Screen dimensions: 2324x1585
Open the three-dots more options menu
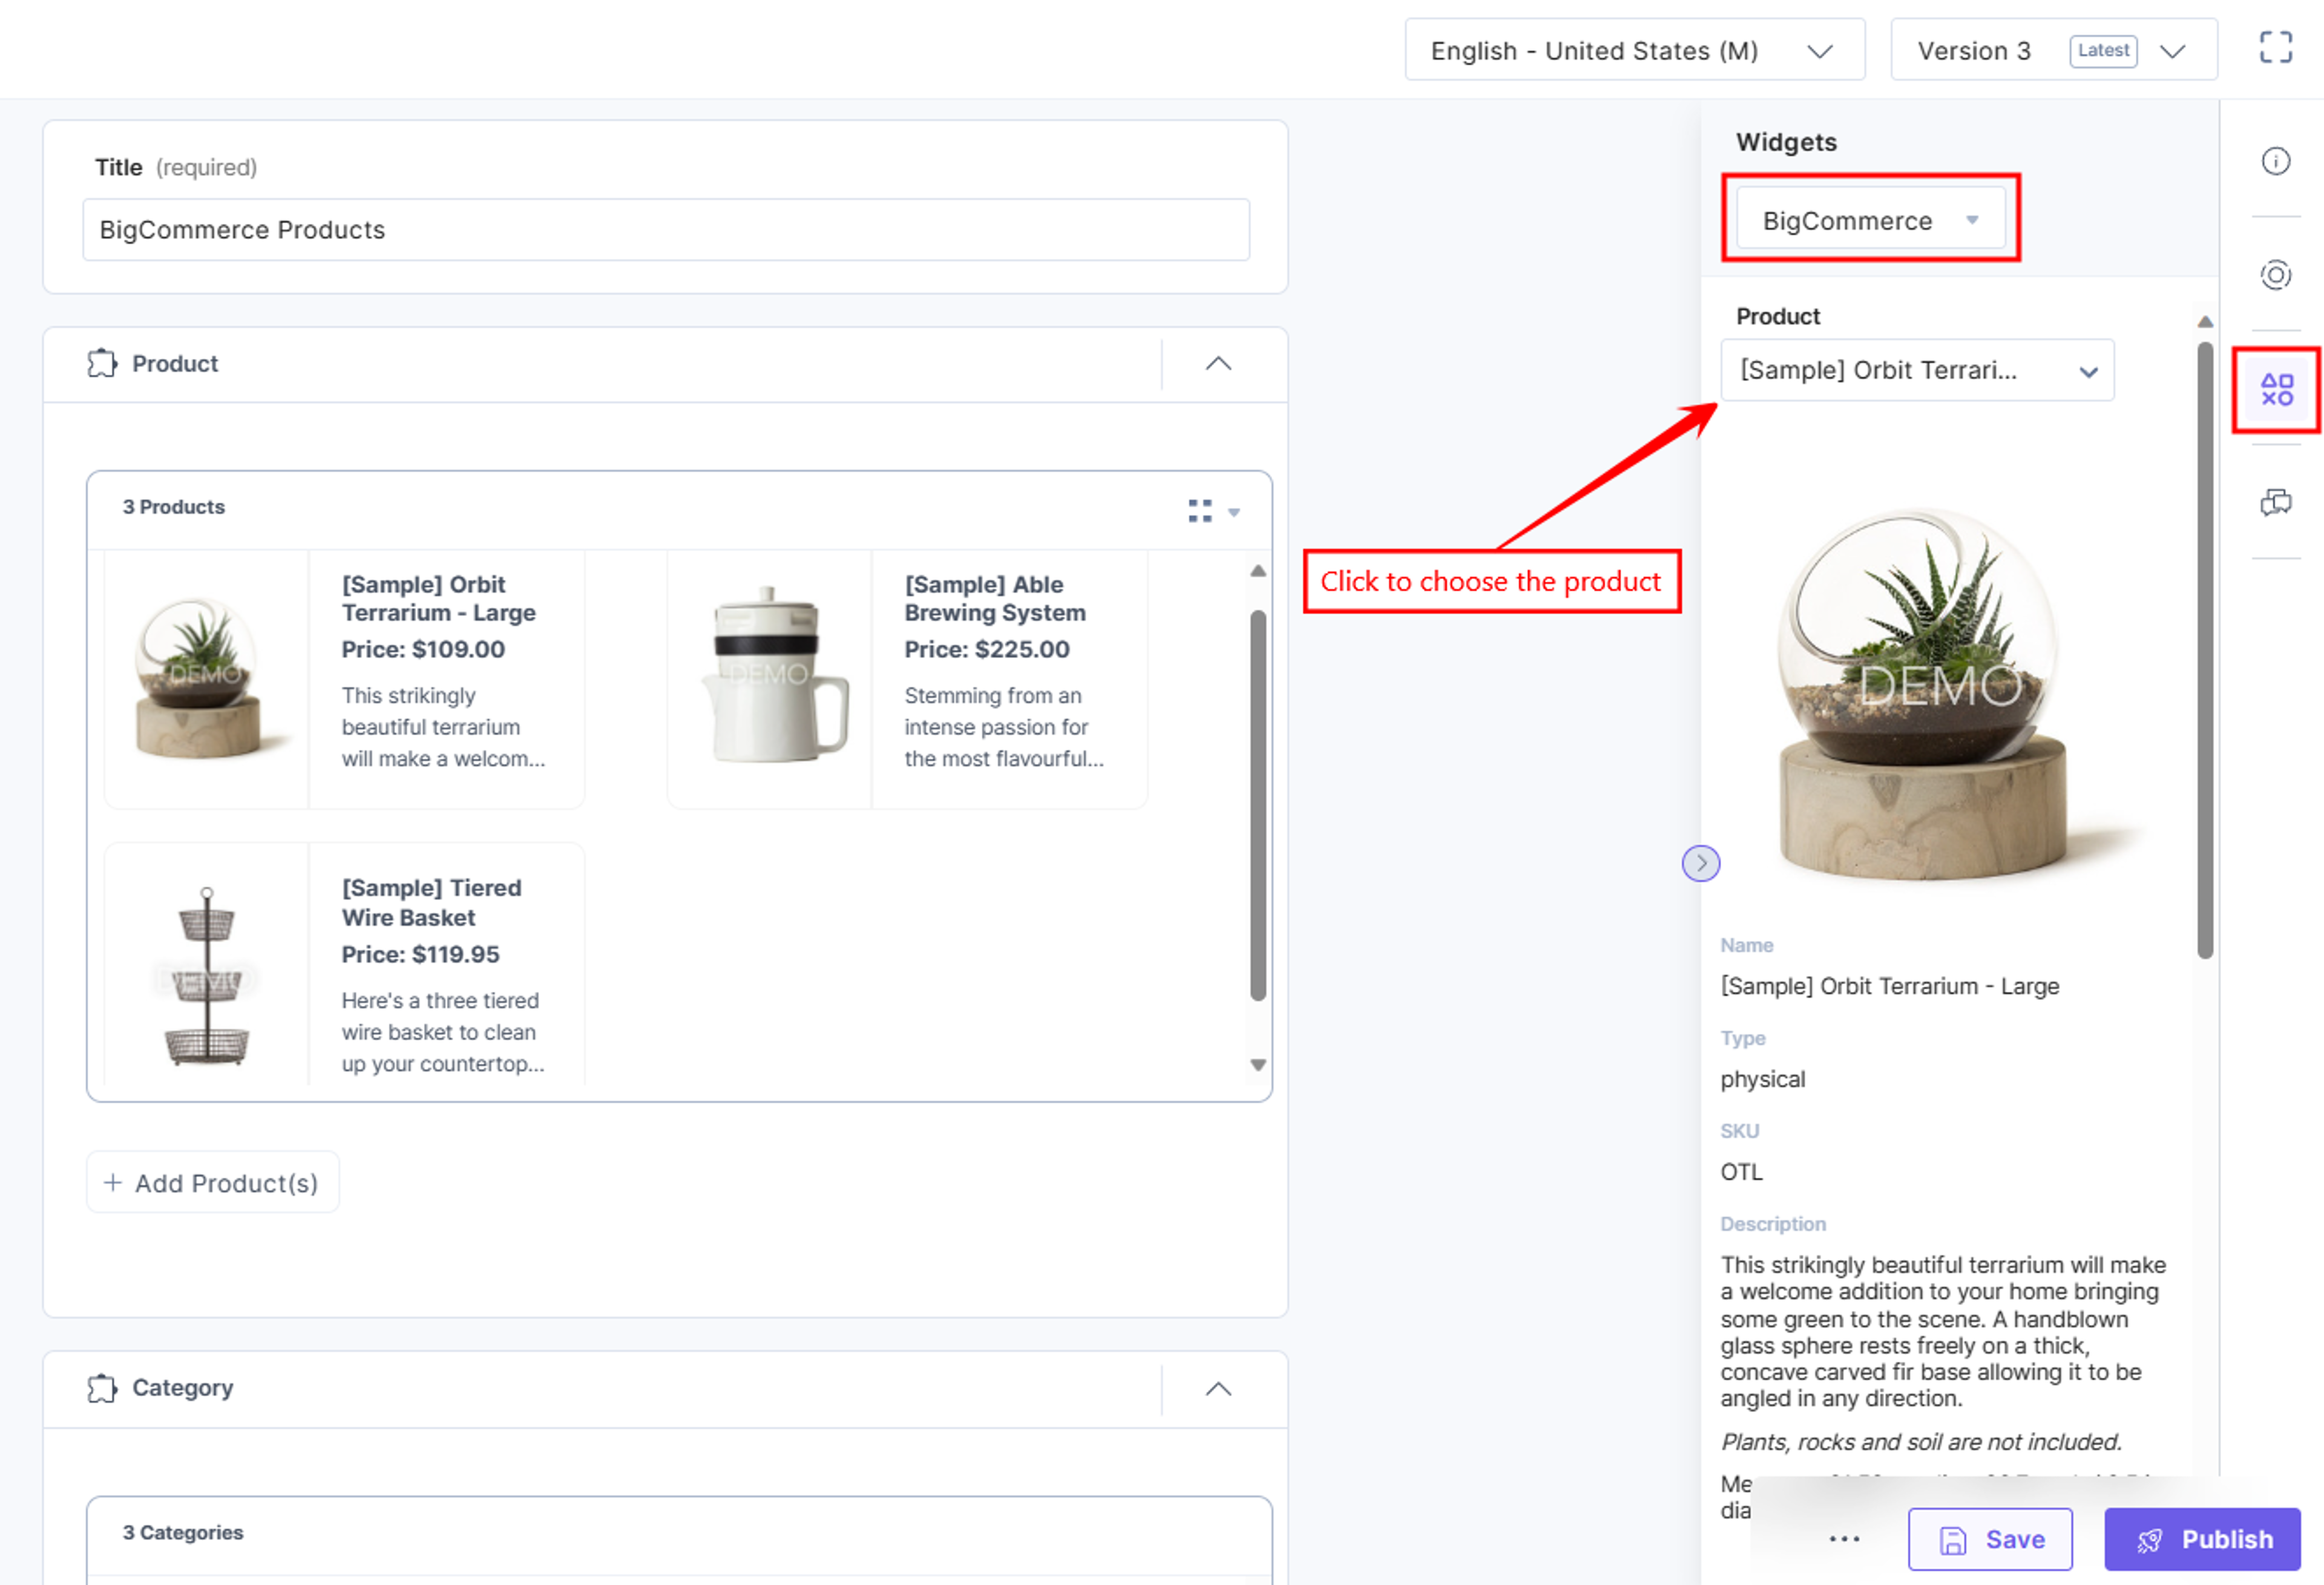1843,1539
